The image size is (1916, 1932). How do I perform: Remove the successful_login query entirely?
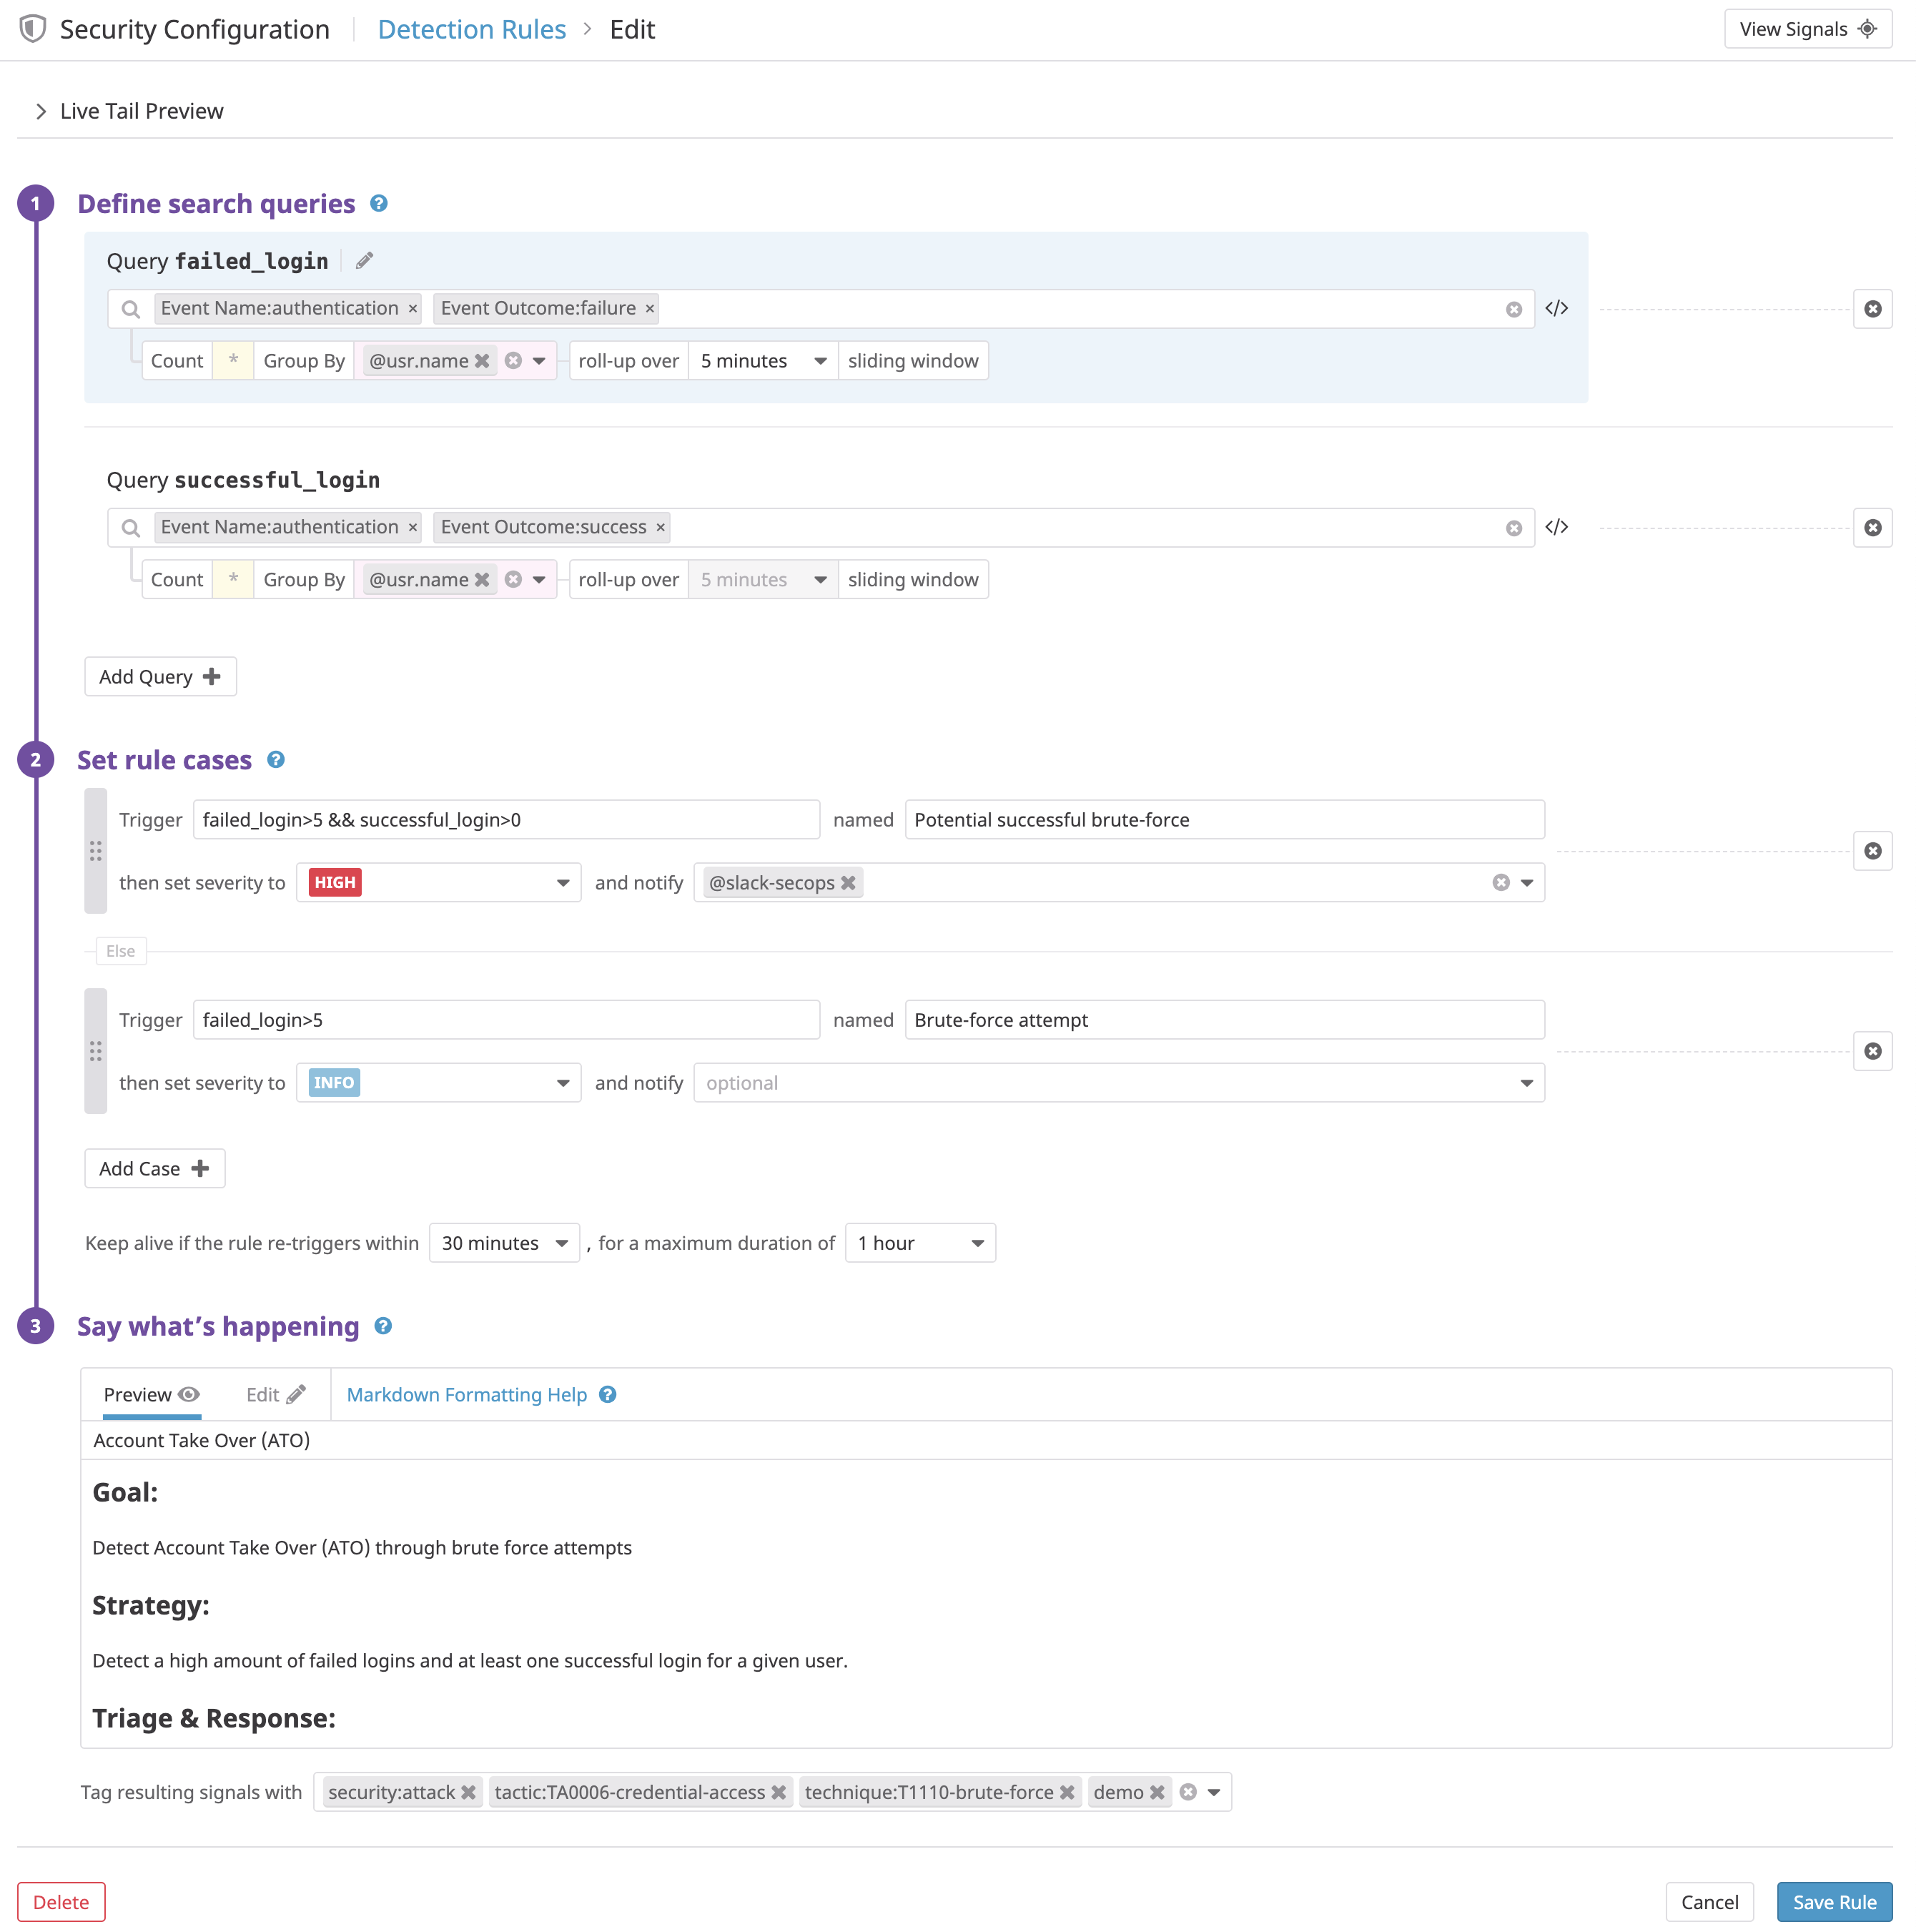(x=1873, y=527)
